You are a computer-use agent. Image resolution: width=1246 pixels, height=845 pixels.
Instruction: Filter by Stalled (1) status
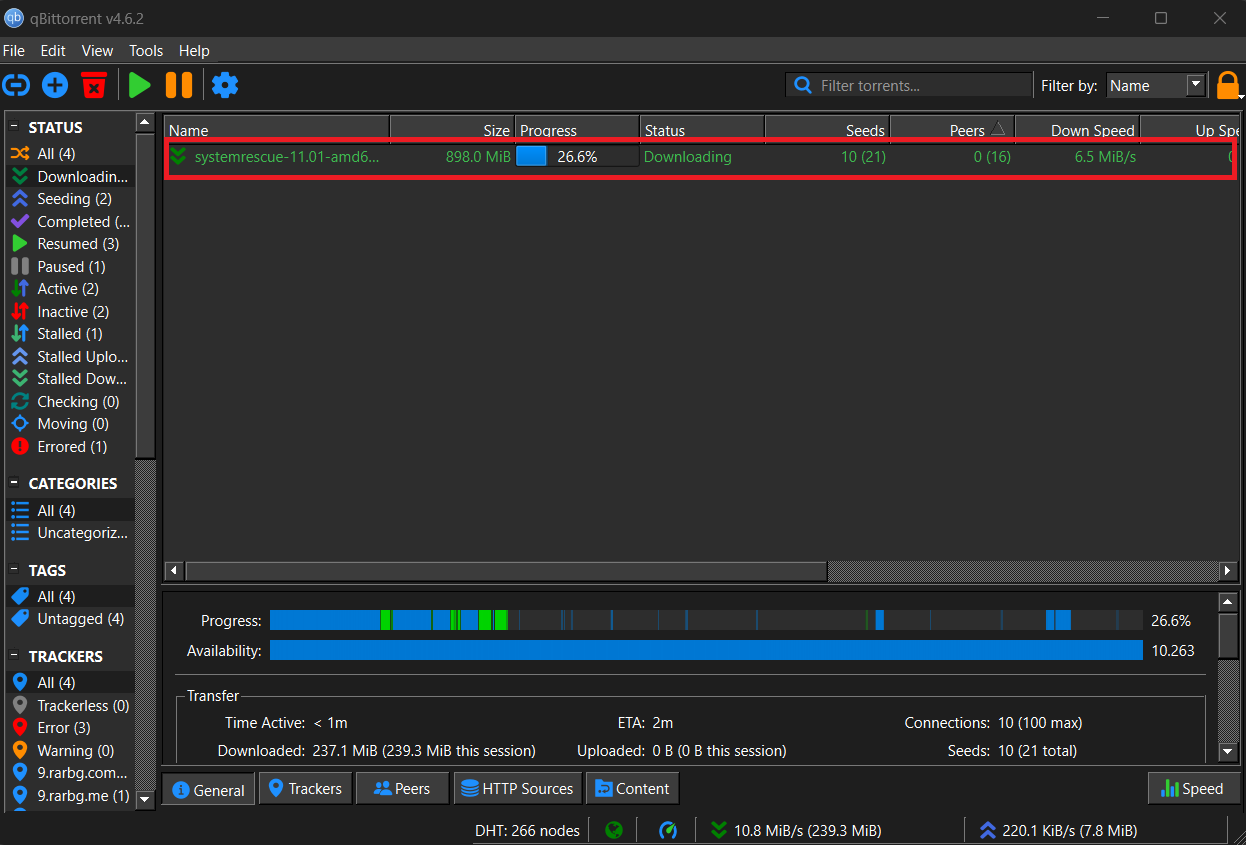[x=70, y=334]
